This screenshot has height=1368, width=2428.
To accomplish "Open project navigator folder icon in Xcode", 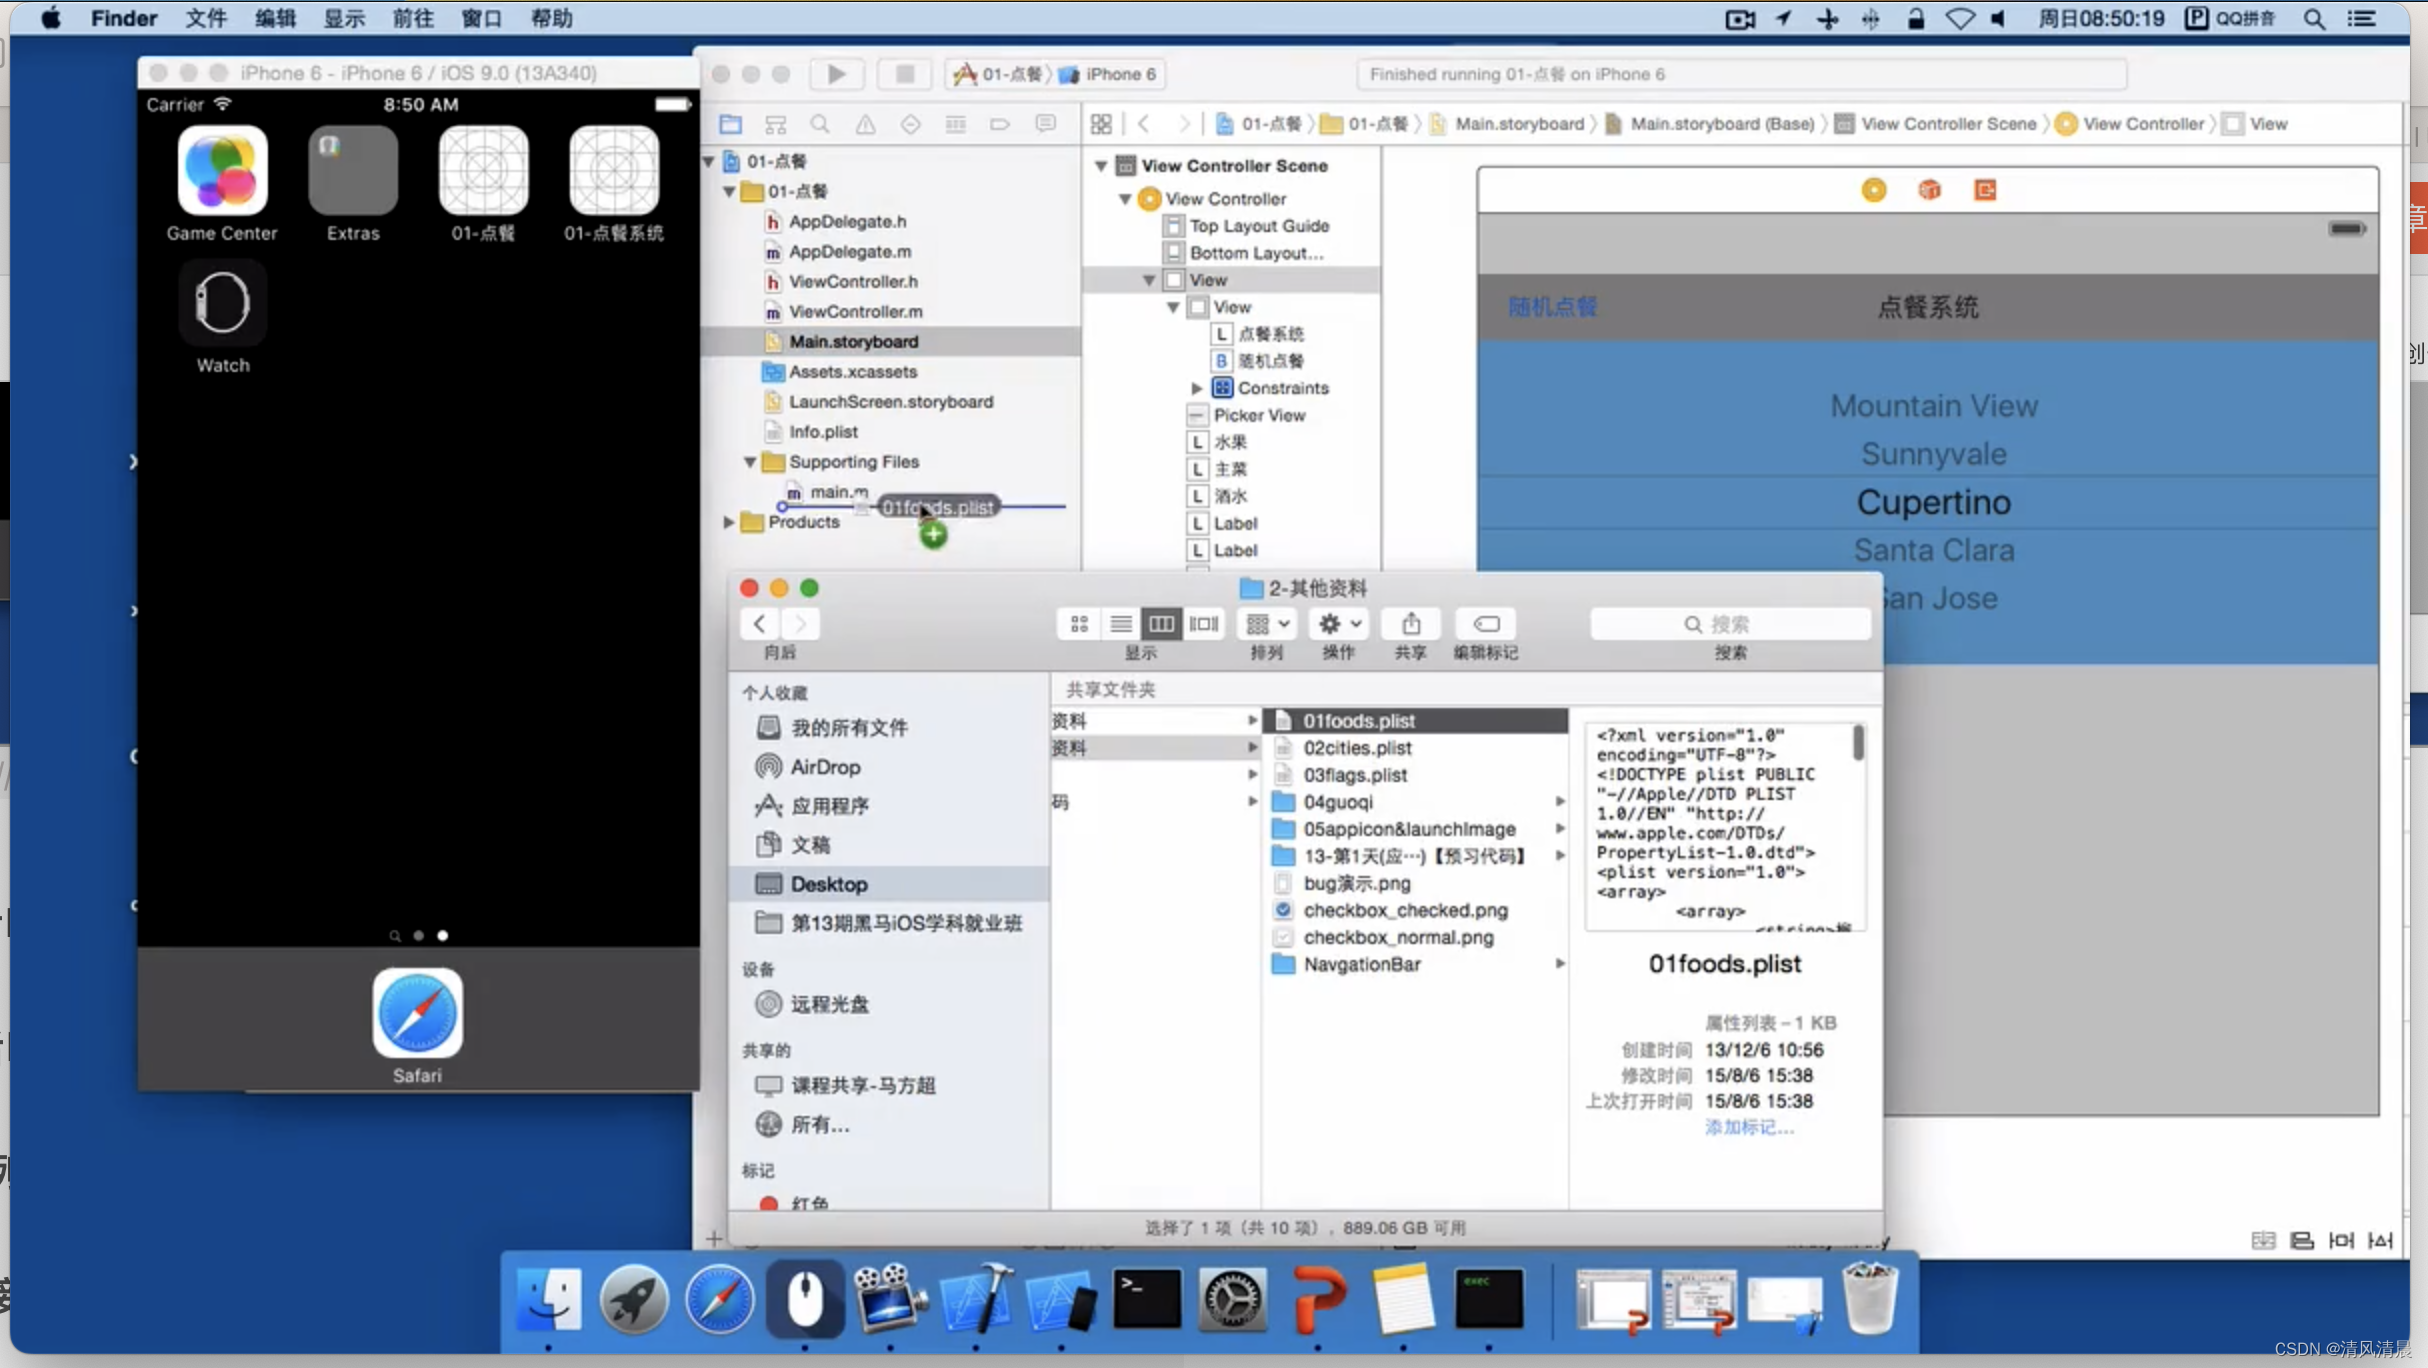I will pyautogui.click(x=731, y=124).
